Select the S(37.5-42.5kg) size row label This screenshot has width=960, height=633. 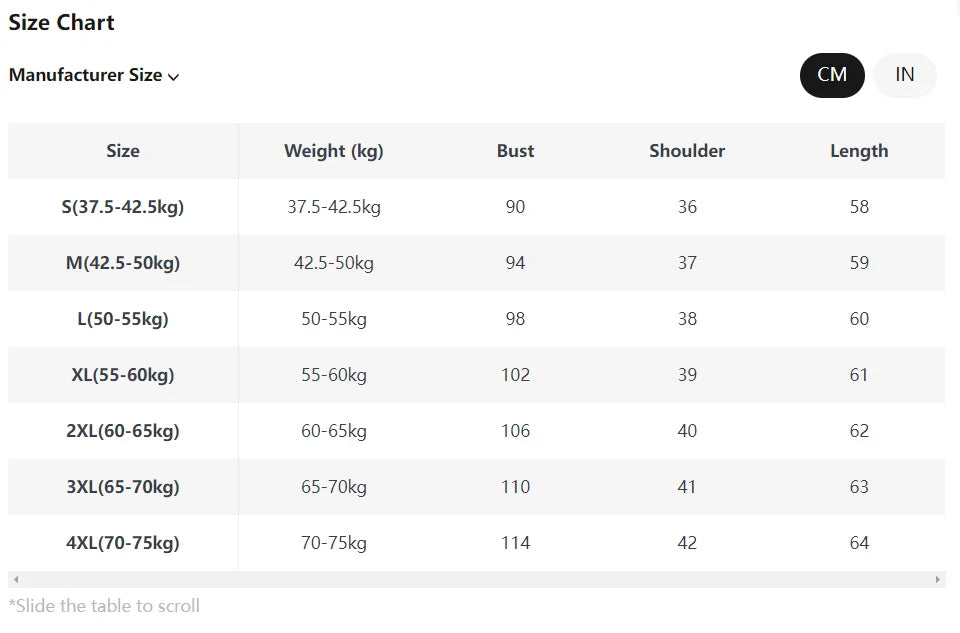click(x=123, y=207)
